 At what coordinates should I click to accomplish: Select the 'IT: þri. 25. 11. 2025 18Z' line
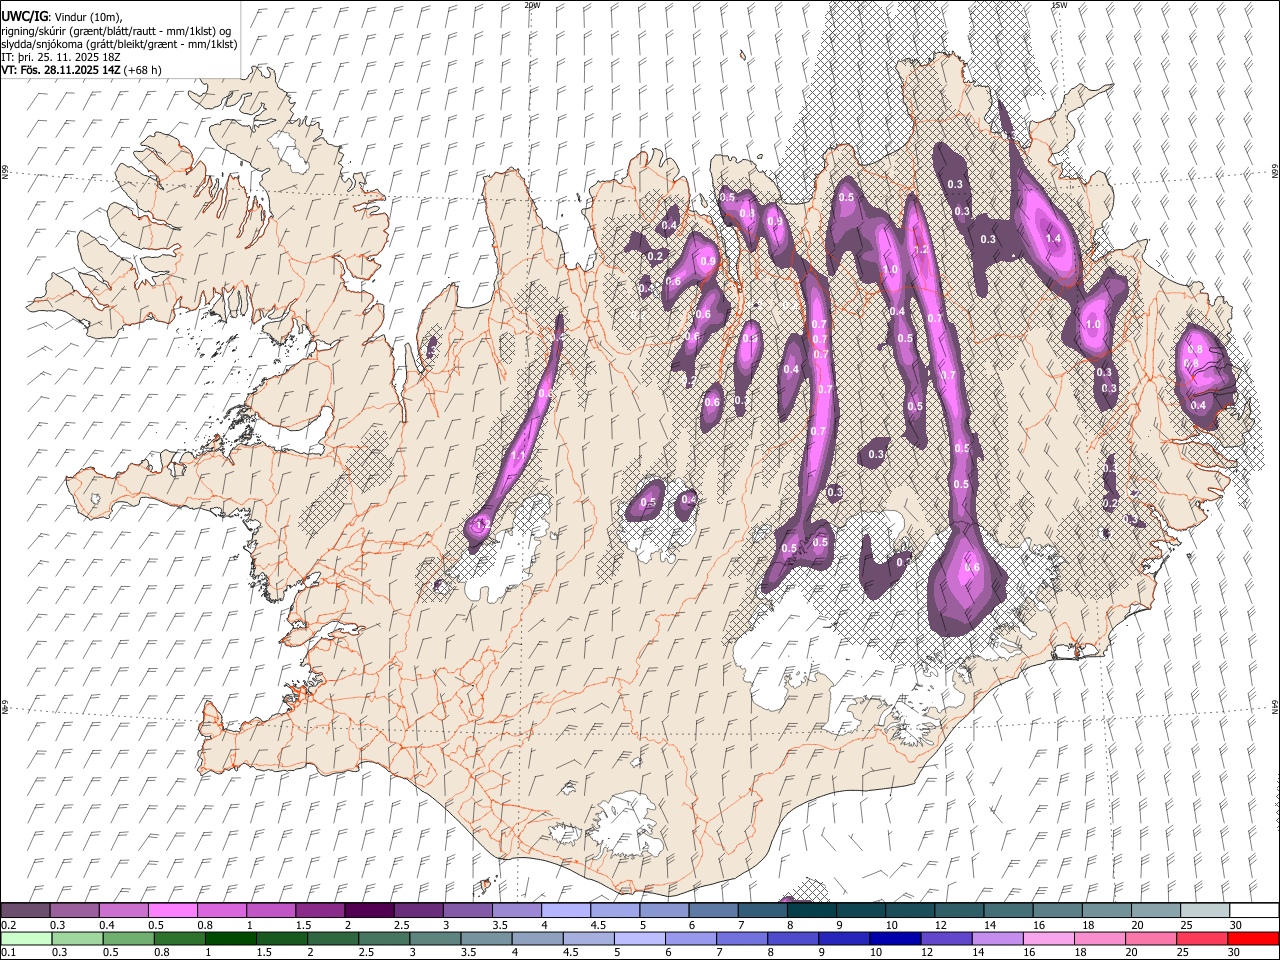click(61, 57)
